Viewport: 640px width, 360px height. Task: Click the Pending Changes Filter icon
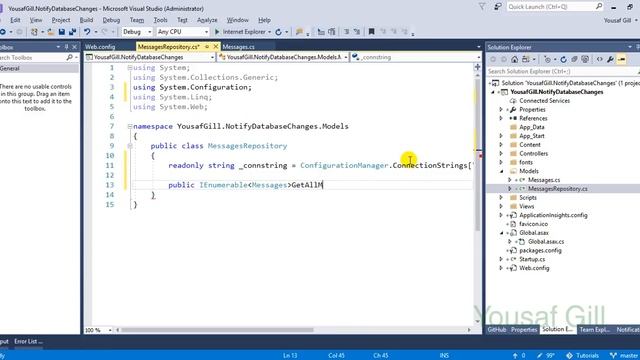coord(547,60)
